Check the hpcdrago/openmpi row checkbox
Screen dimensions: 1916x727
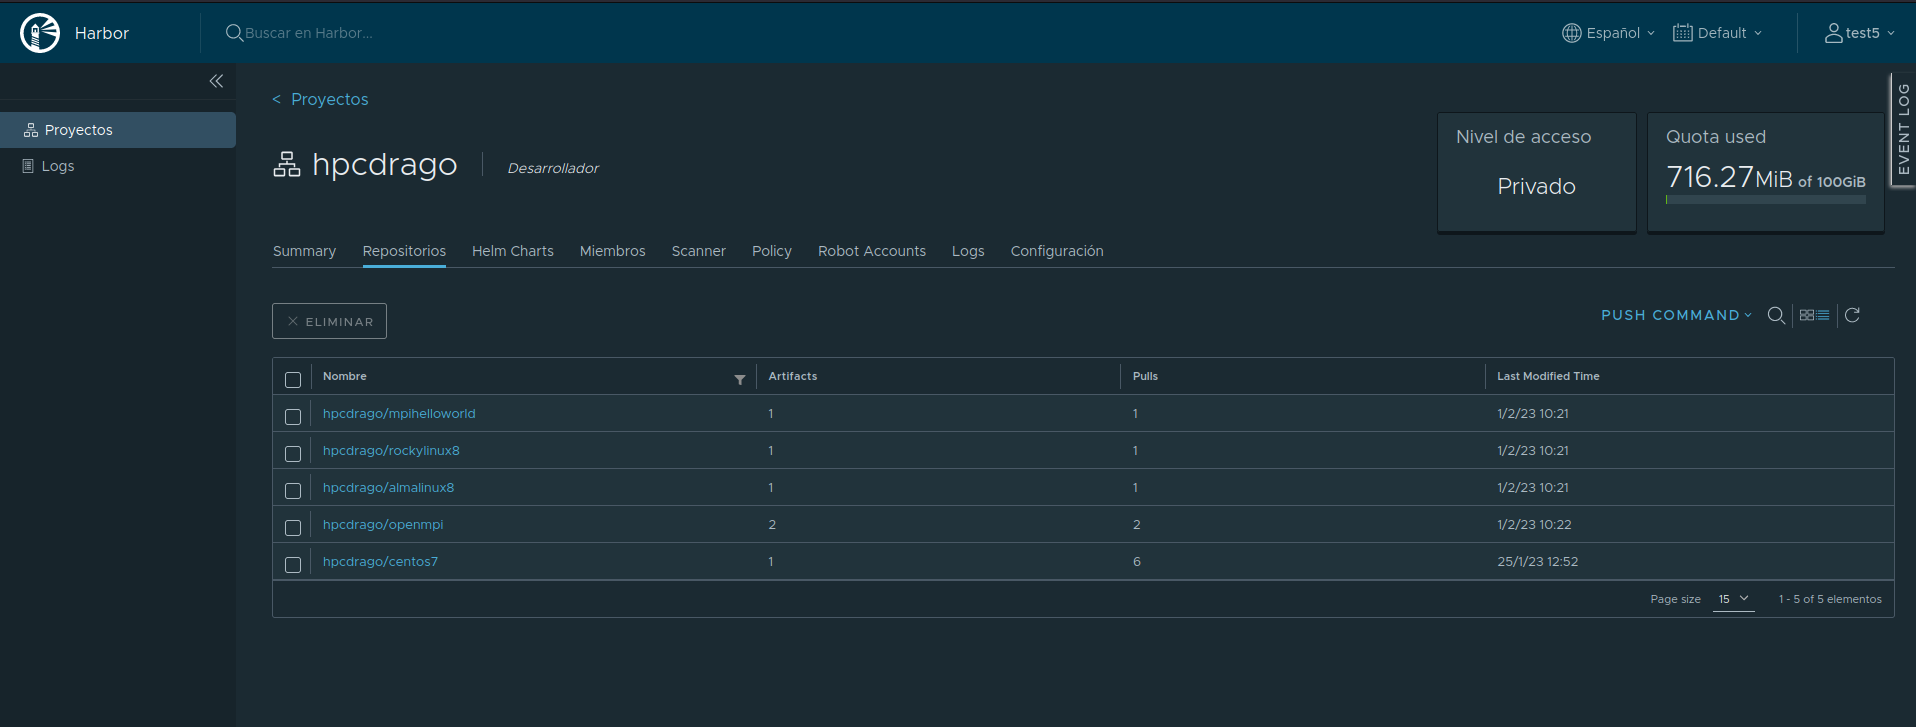pyautogui.click(x=293, y=528)
